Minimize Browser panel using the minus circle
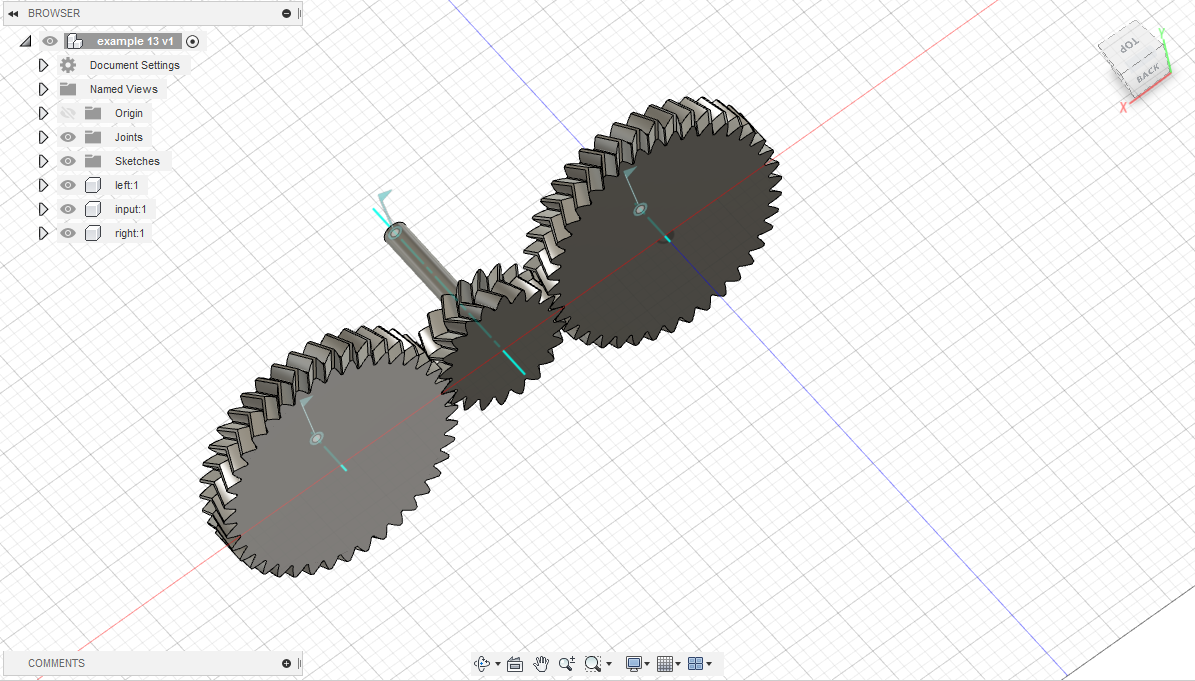Image resolution: width=1195 pixels, height=681 pixels. pos(287,13)
